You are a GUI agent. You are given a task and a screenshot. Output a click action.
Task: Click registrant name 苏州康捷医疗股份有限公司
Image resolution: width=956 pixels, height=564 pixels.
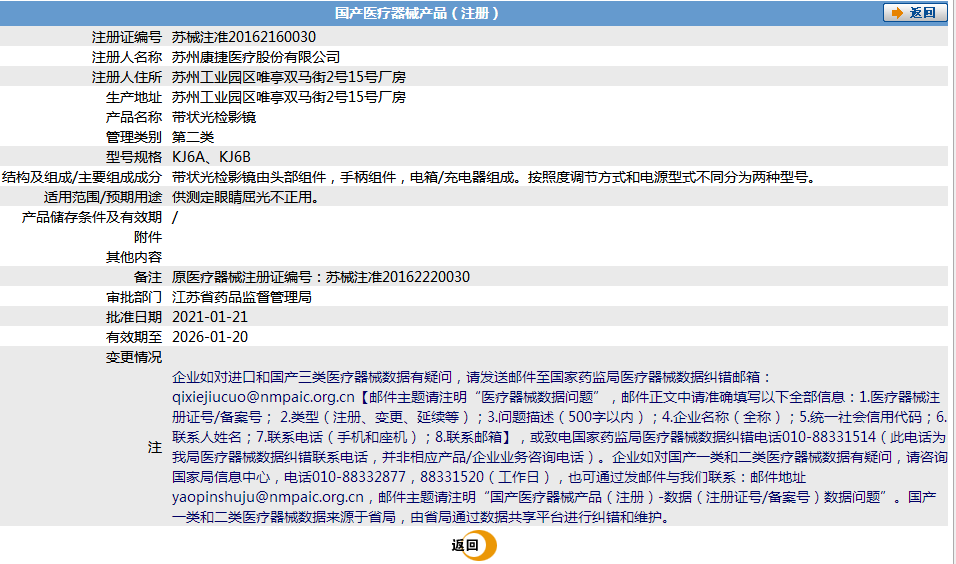coord(256,57)
